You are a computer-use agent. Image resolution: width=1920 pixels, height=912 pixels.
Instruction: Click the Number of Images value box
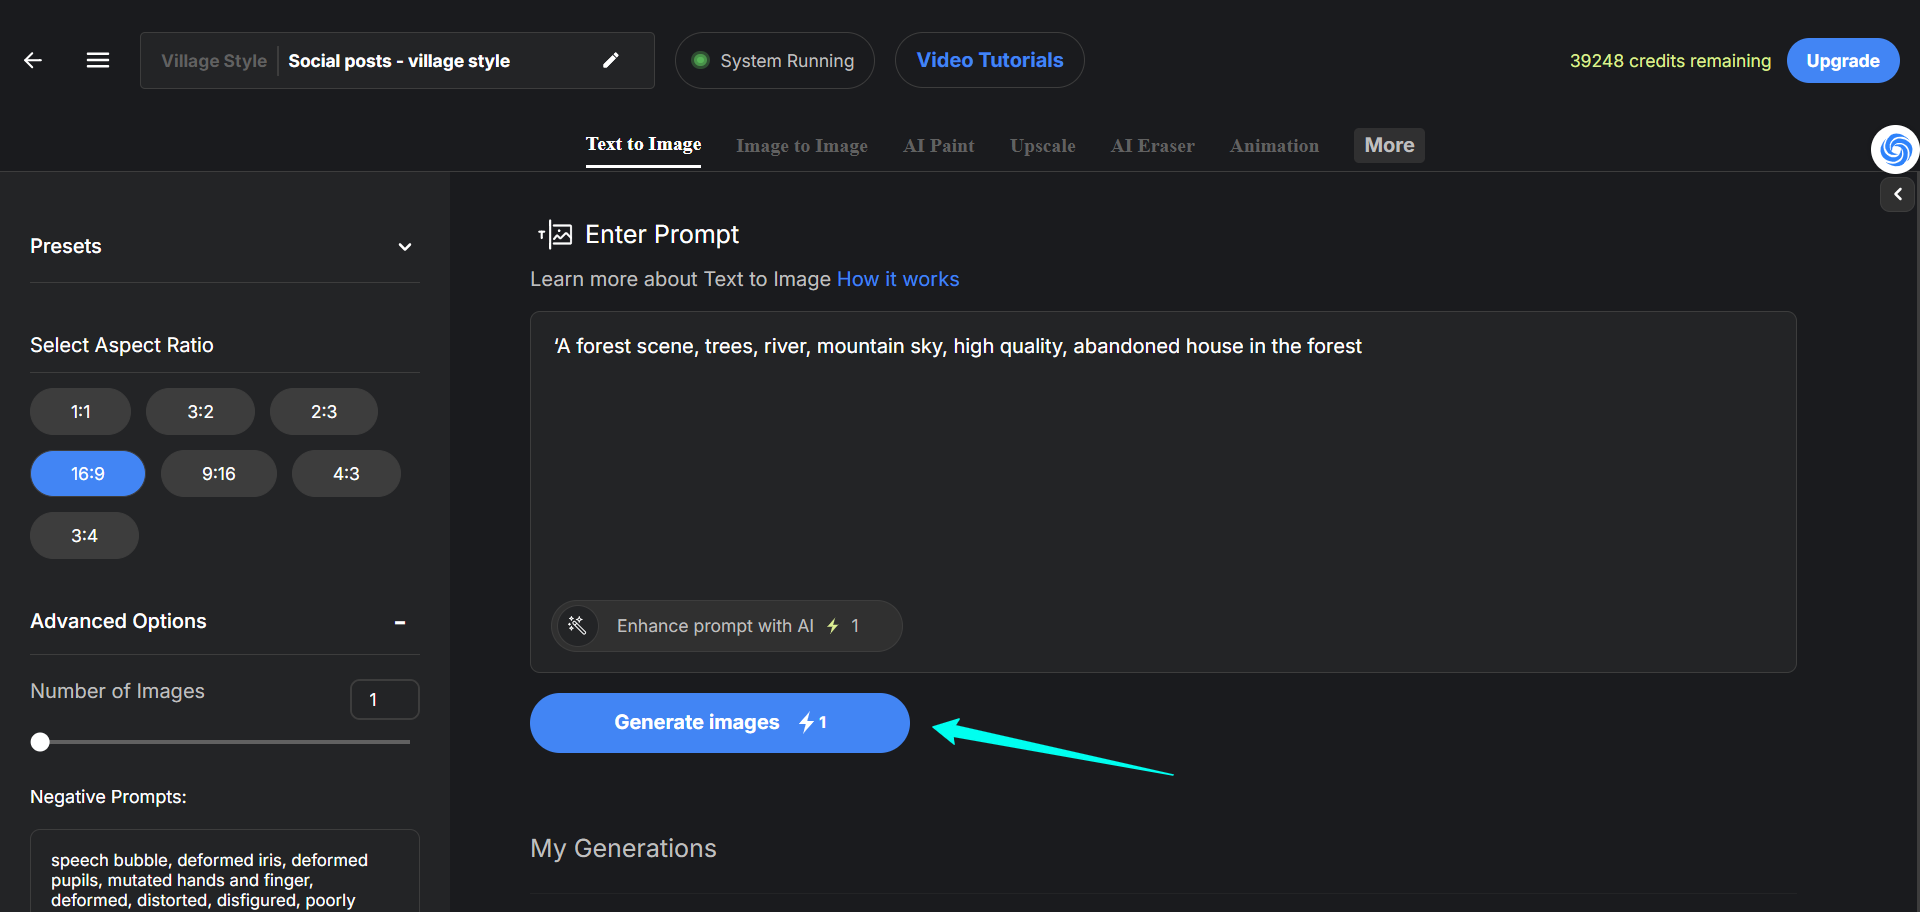point(385,700)
